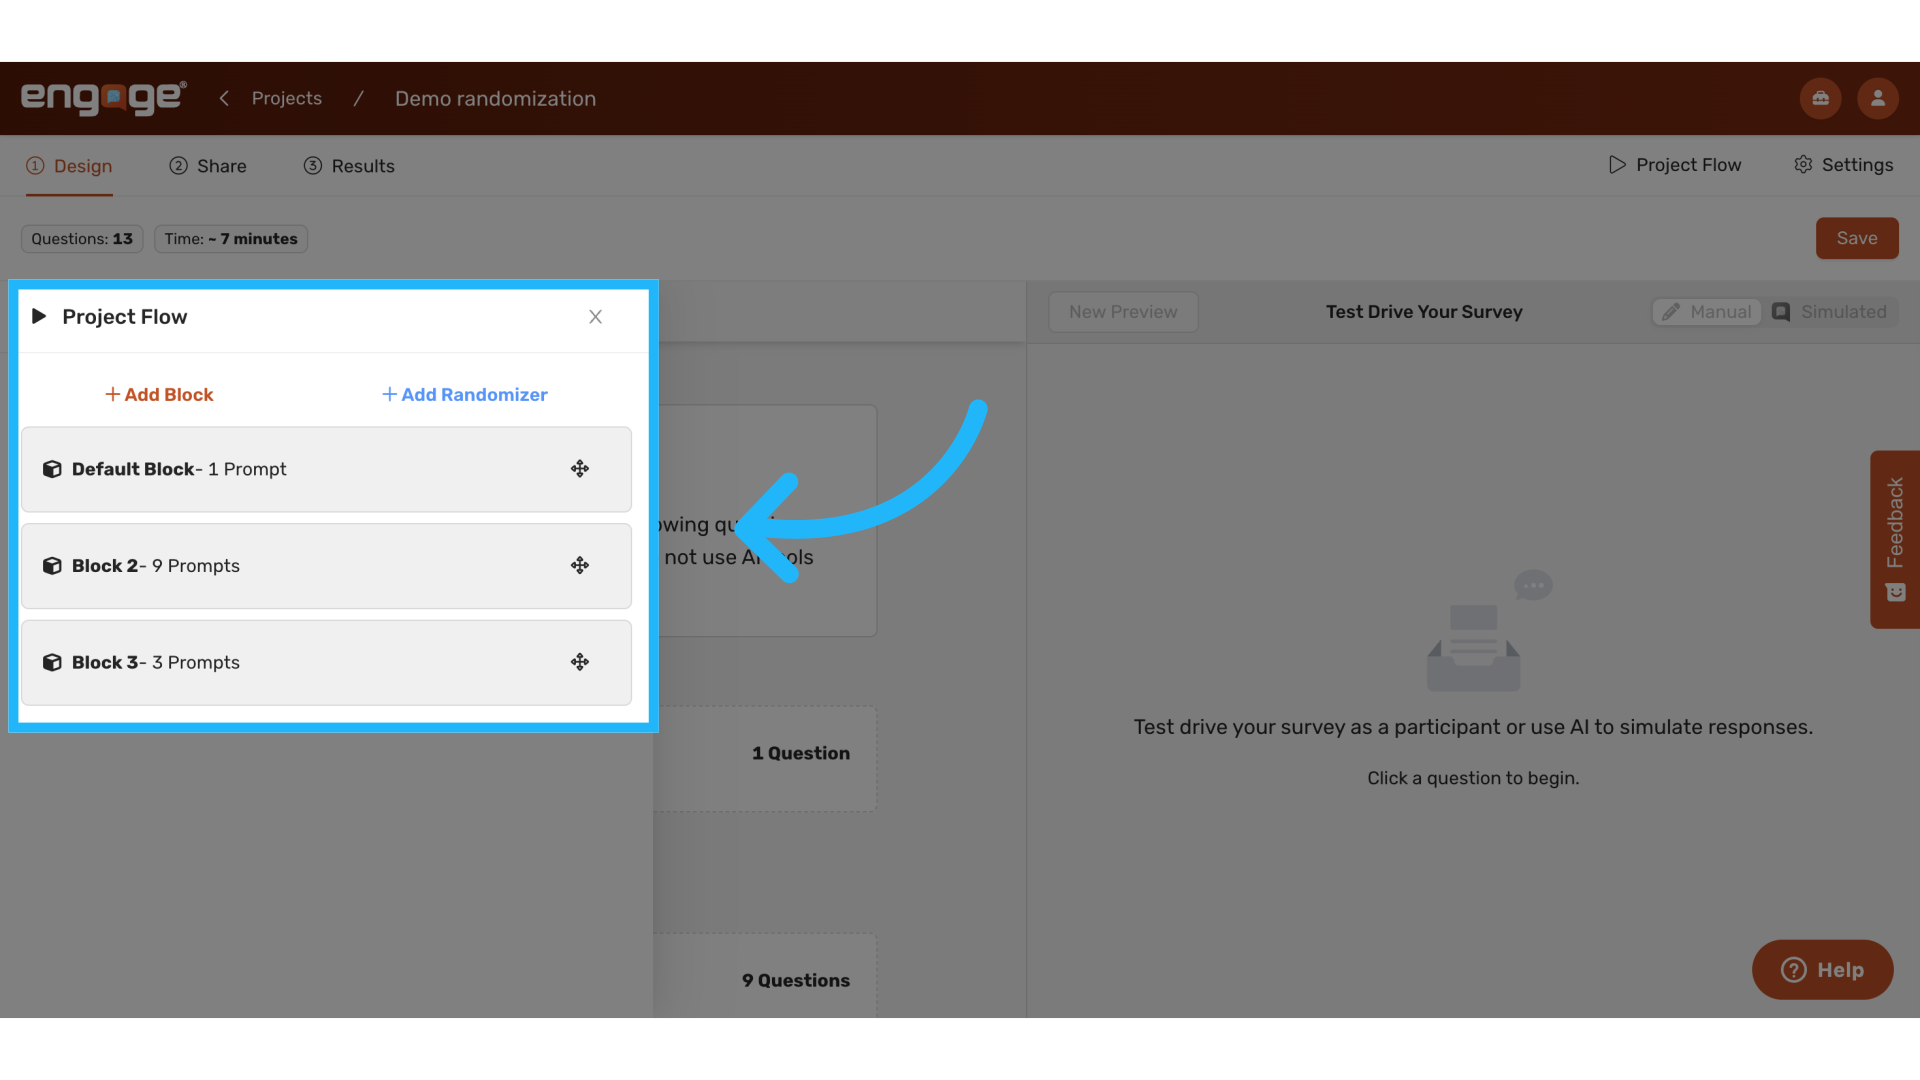The height and width of the screenshot is (1080, 1920).
Task: Open the Feedback side tab
Action: tap(1895, 539)
